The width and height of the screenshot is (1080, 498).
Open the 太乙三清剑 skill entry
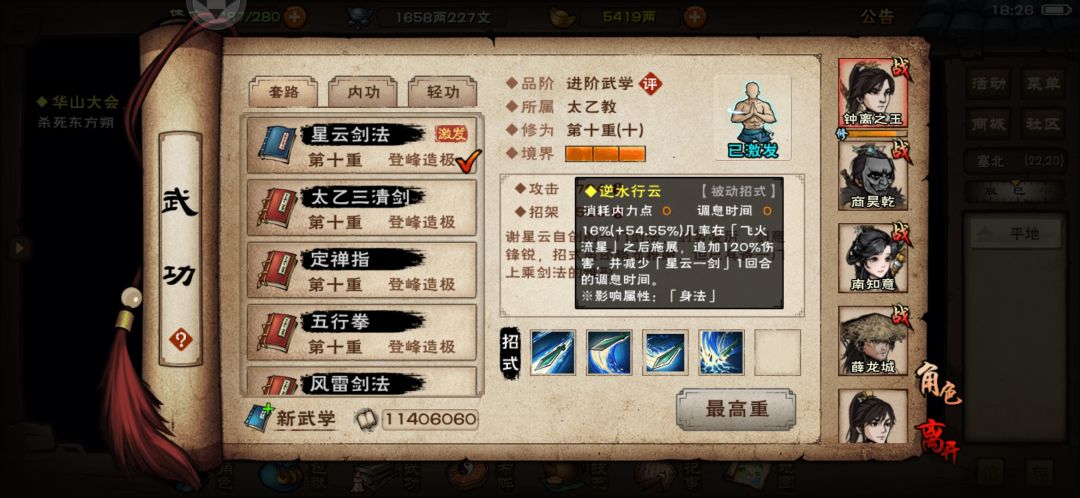(362, 208)
